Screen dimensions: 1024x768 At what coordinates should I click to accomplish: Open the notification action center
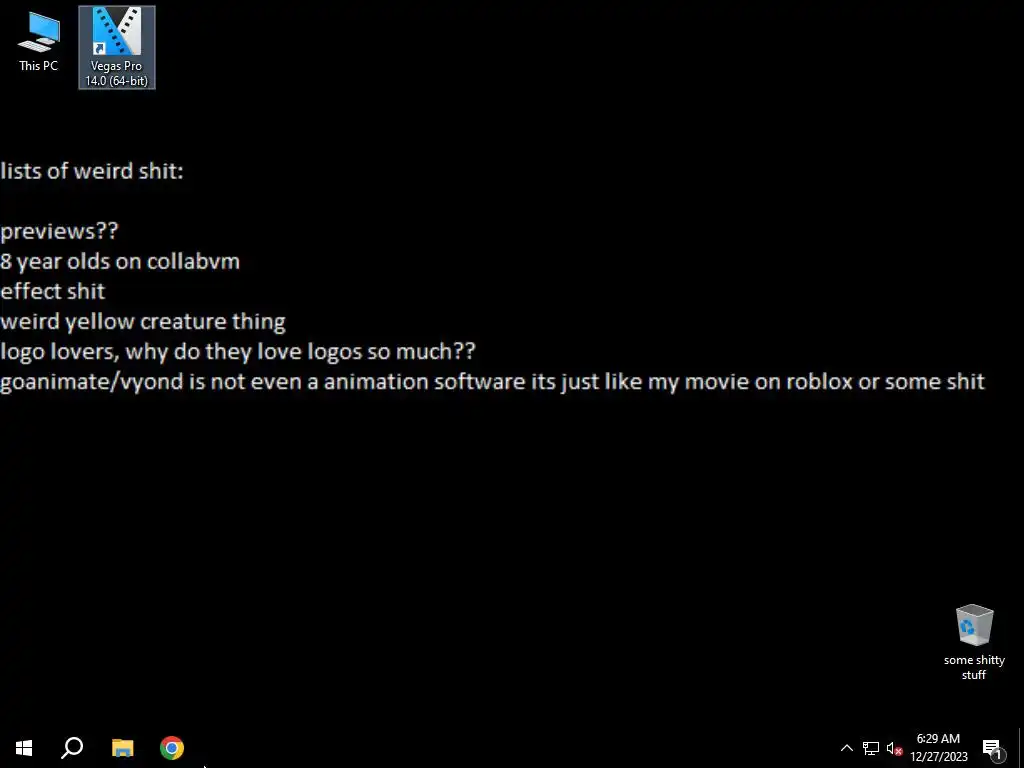[x=992, y=748]
